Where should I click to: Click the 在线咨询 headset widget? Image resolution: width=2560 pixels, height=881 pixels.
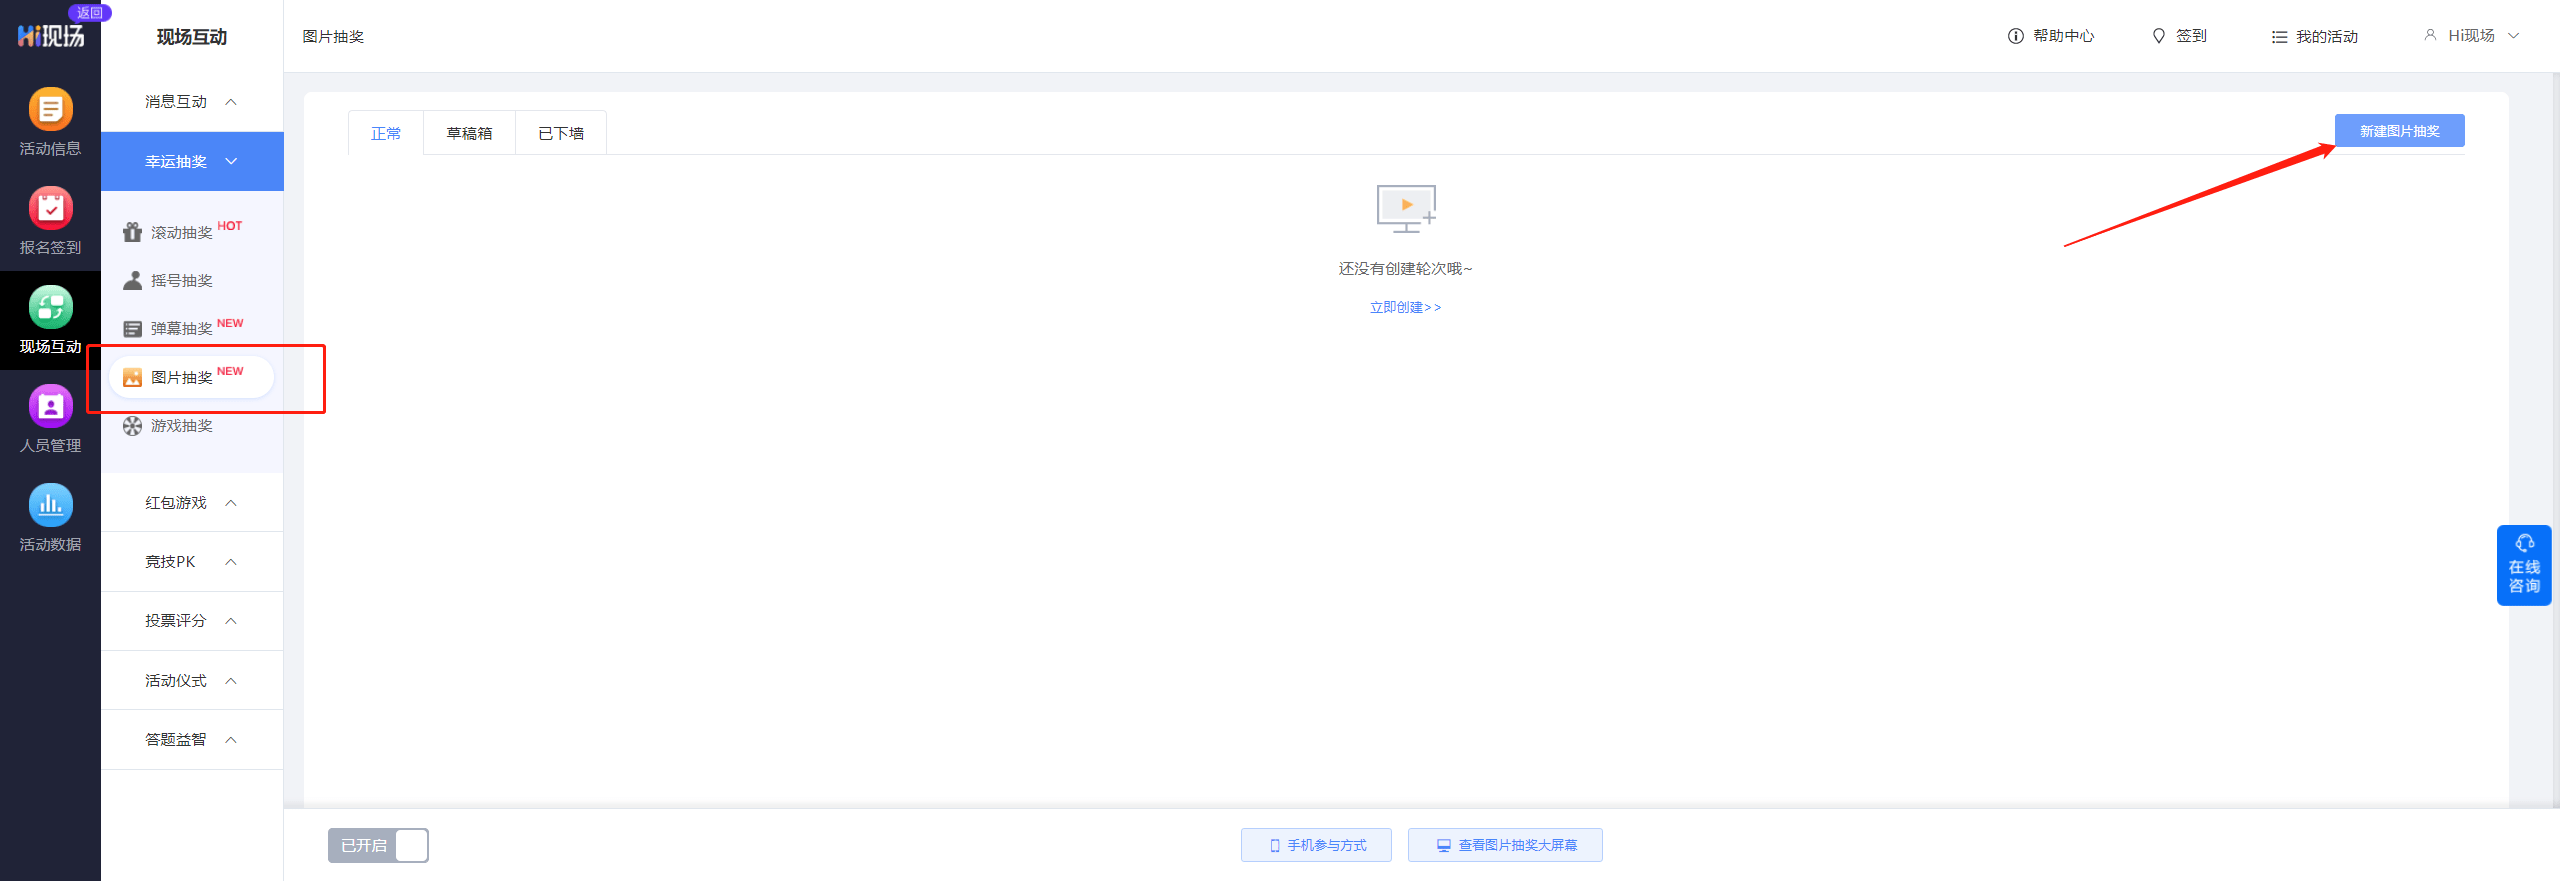(2523, 565)
